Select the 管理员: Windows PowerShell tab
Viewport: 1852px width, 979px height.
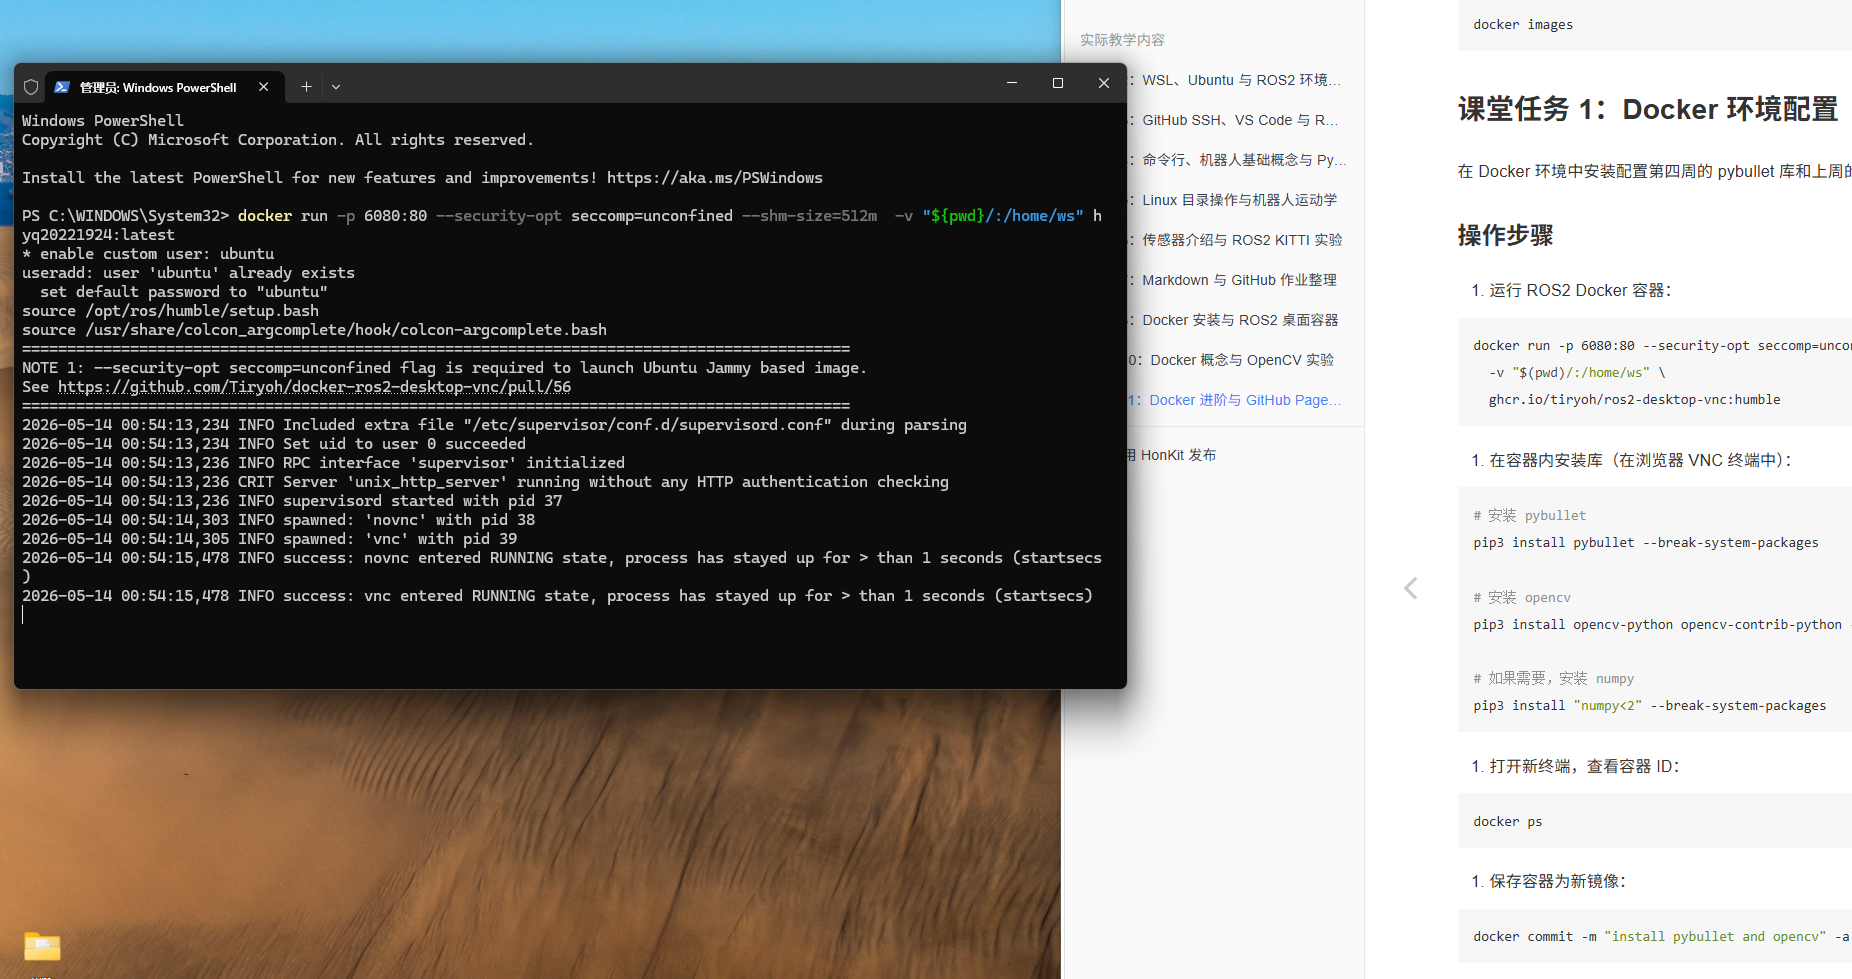[x=165, y=87]
